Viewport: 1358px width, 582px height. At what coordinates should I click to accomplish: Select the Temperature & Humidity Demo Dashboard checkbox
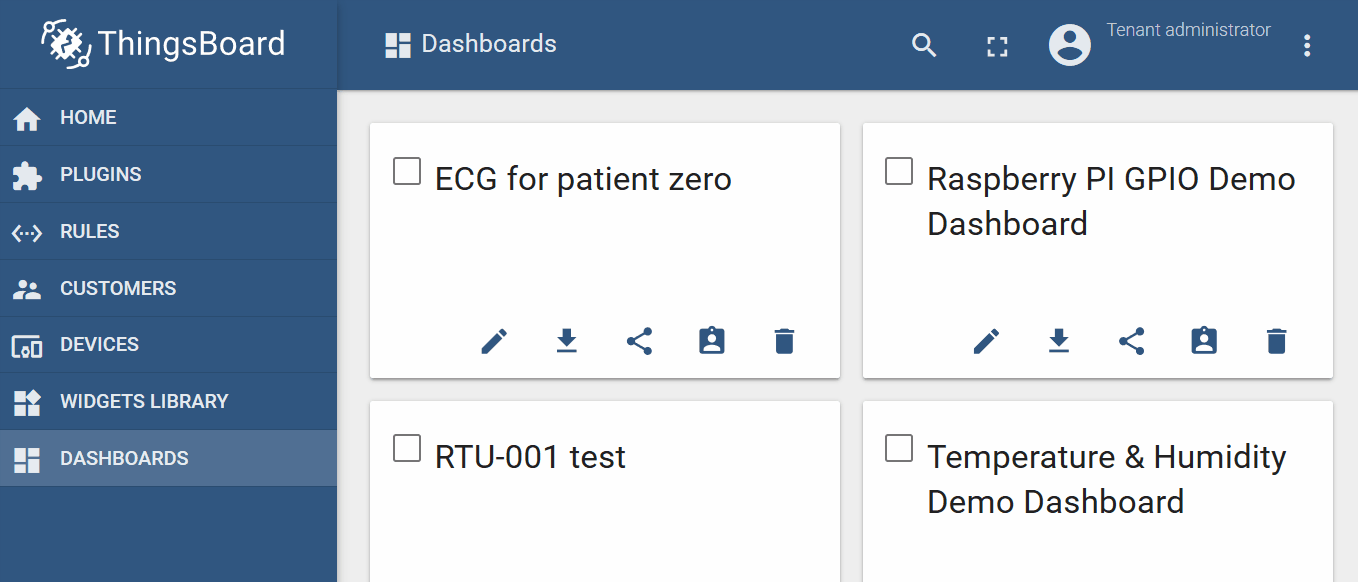pyautogui.click(x=898, y=448)
